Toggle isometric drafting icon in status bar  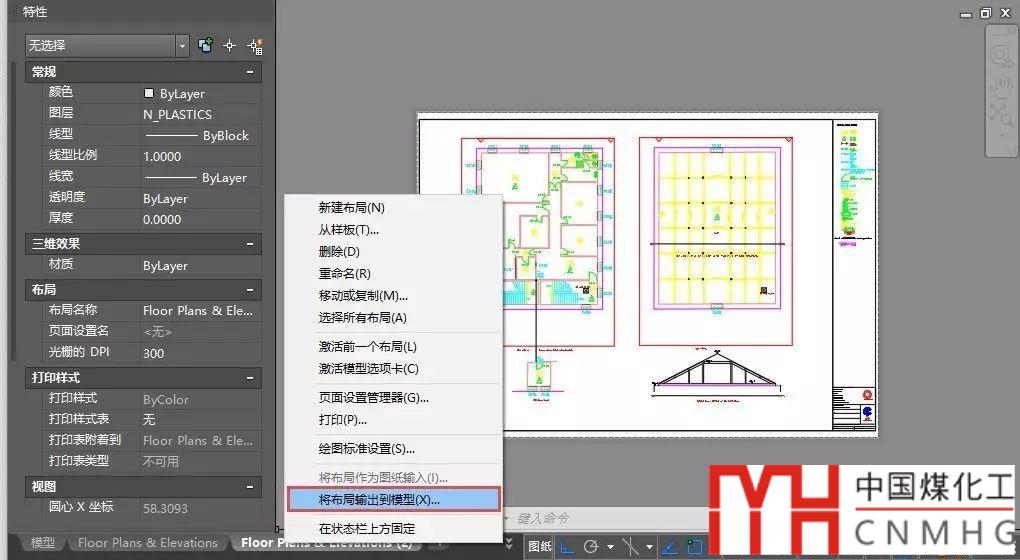click(632, 547)
